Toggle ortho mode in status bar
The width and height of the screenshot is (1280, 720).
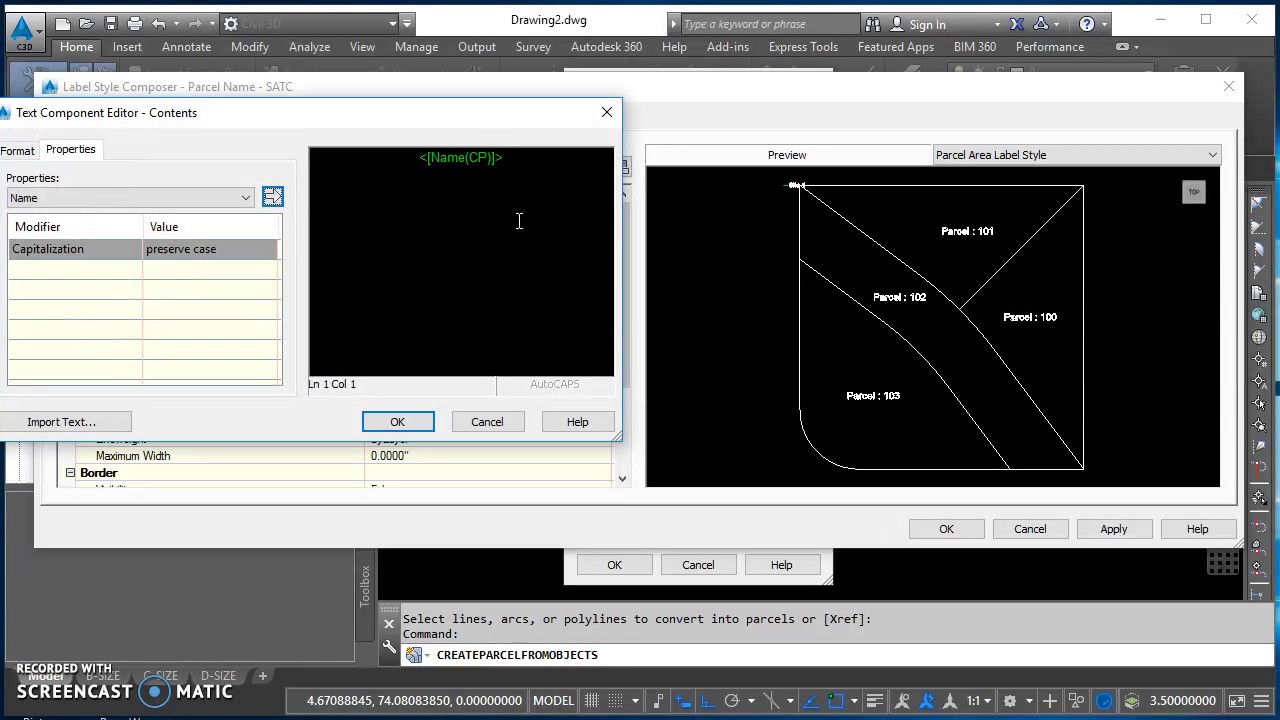pyautogui.click(x=707, y=701)
